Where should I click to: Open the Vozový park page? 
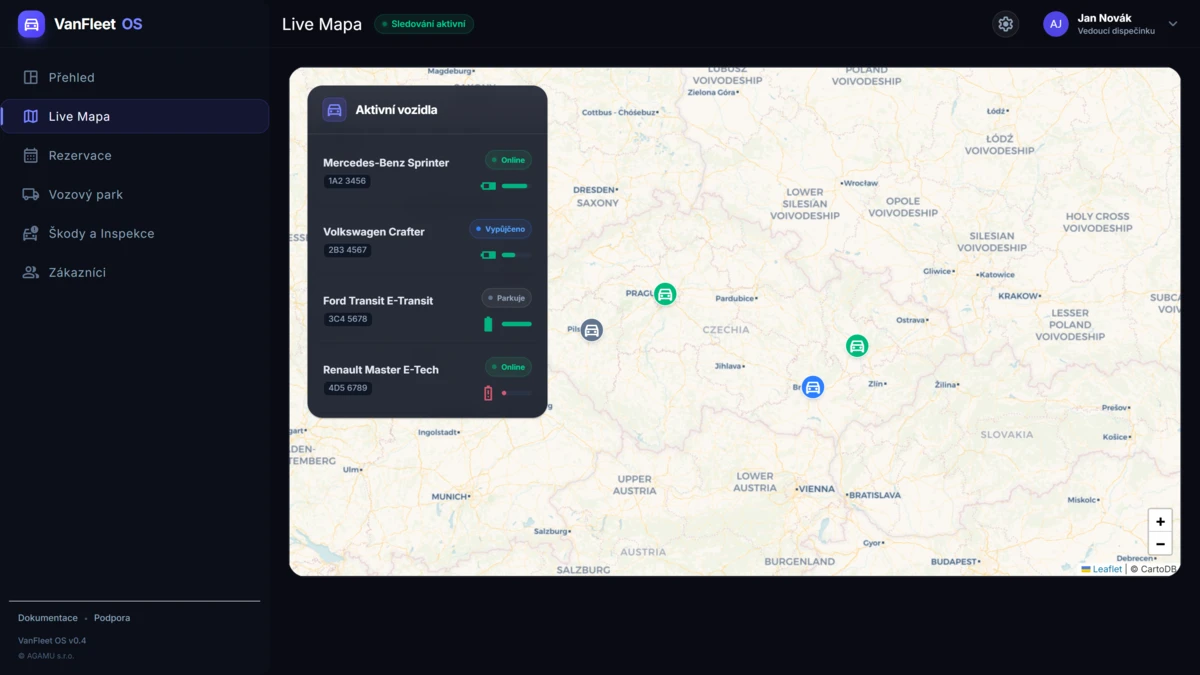(x=85, y=194)
